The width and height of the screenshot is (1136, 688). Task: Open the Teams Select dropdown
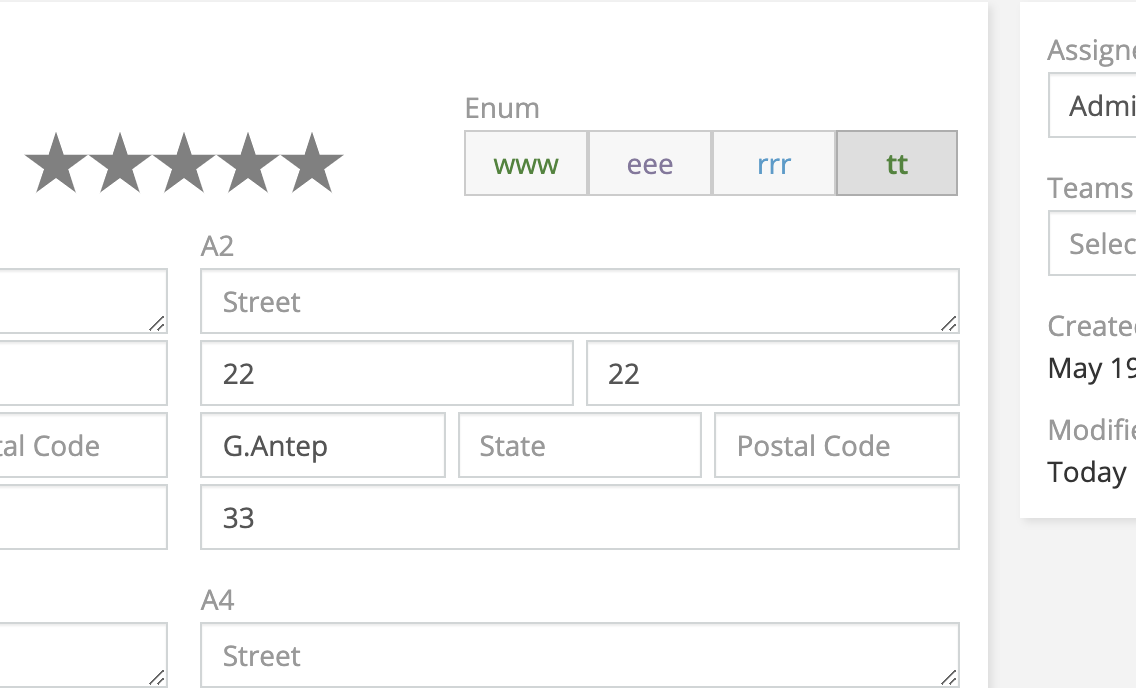click(1092, 243)
